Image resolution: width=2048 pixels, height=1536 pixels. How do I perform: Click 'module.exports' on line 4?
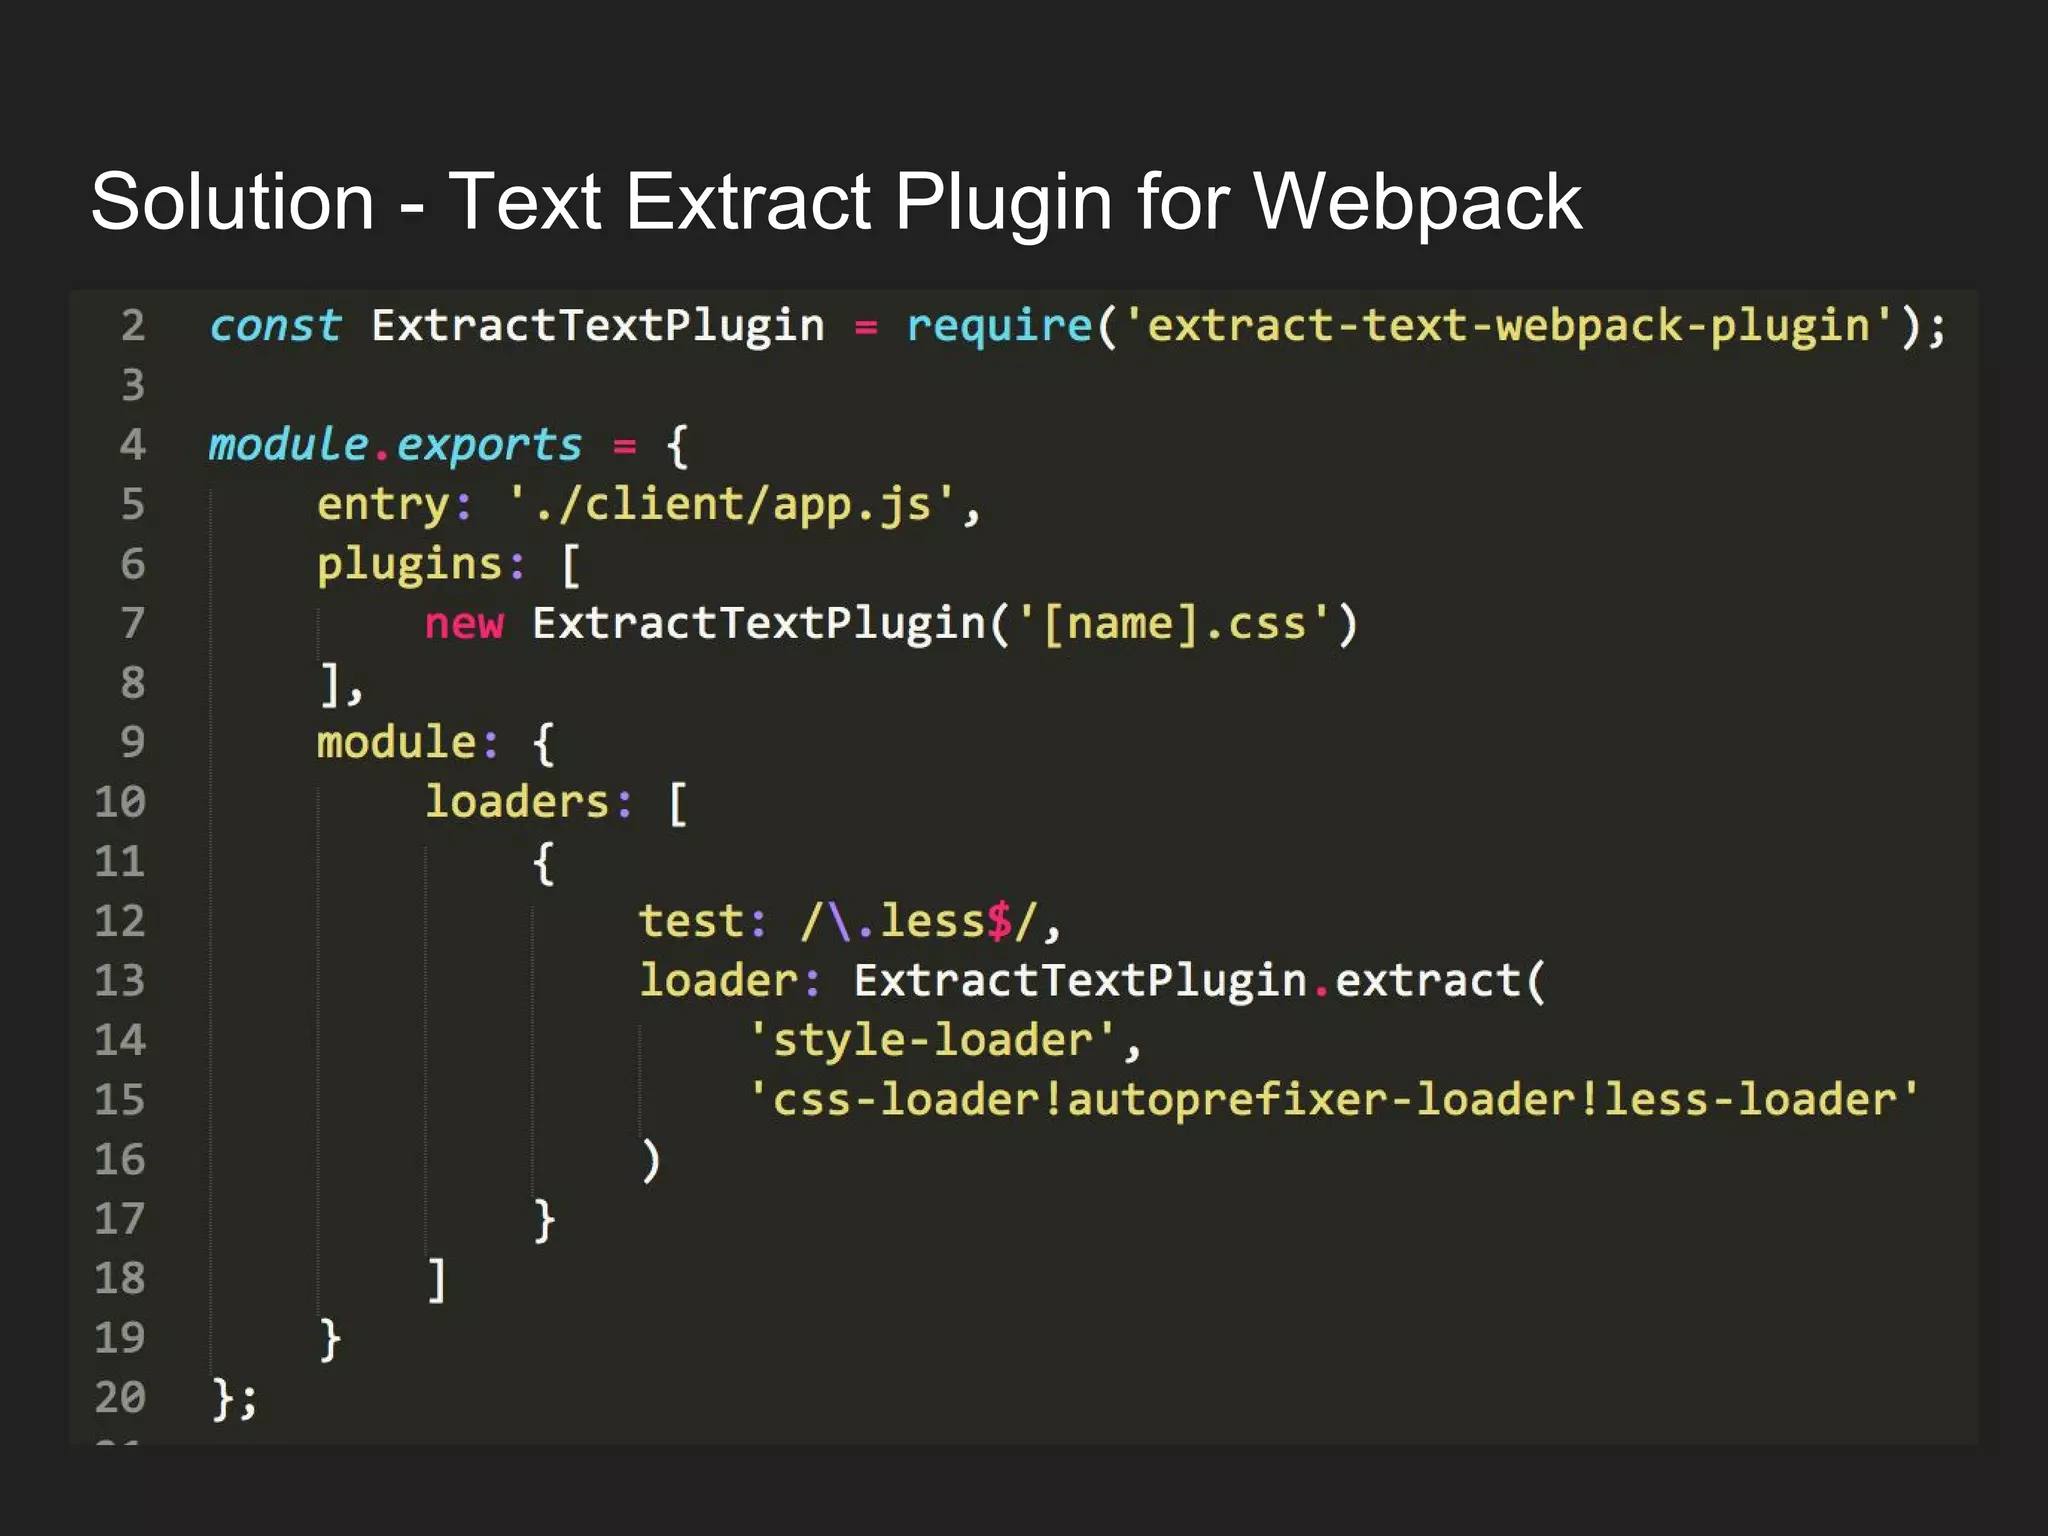pos(395,445)
